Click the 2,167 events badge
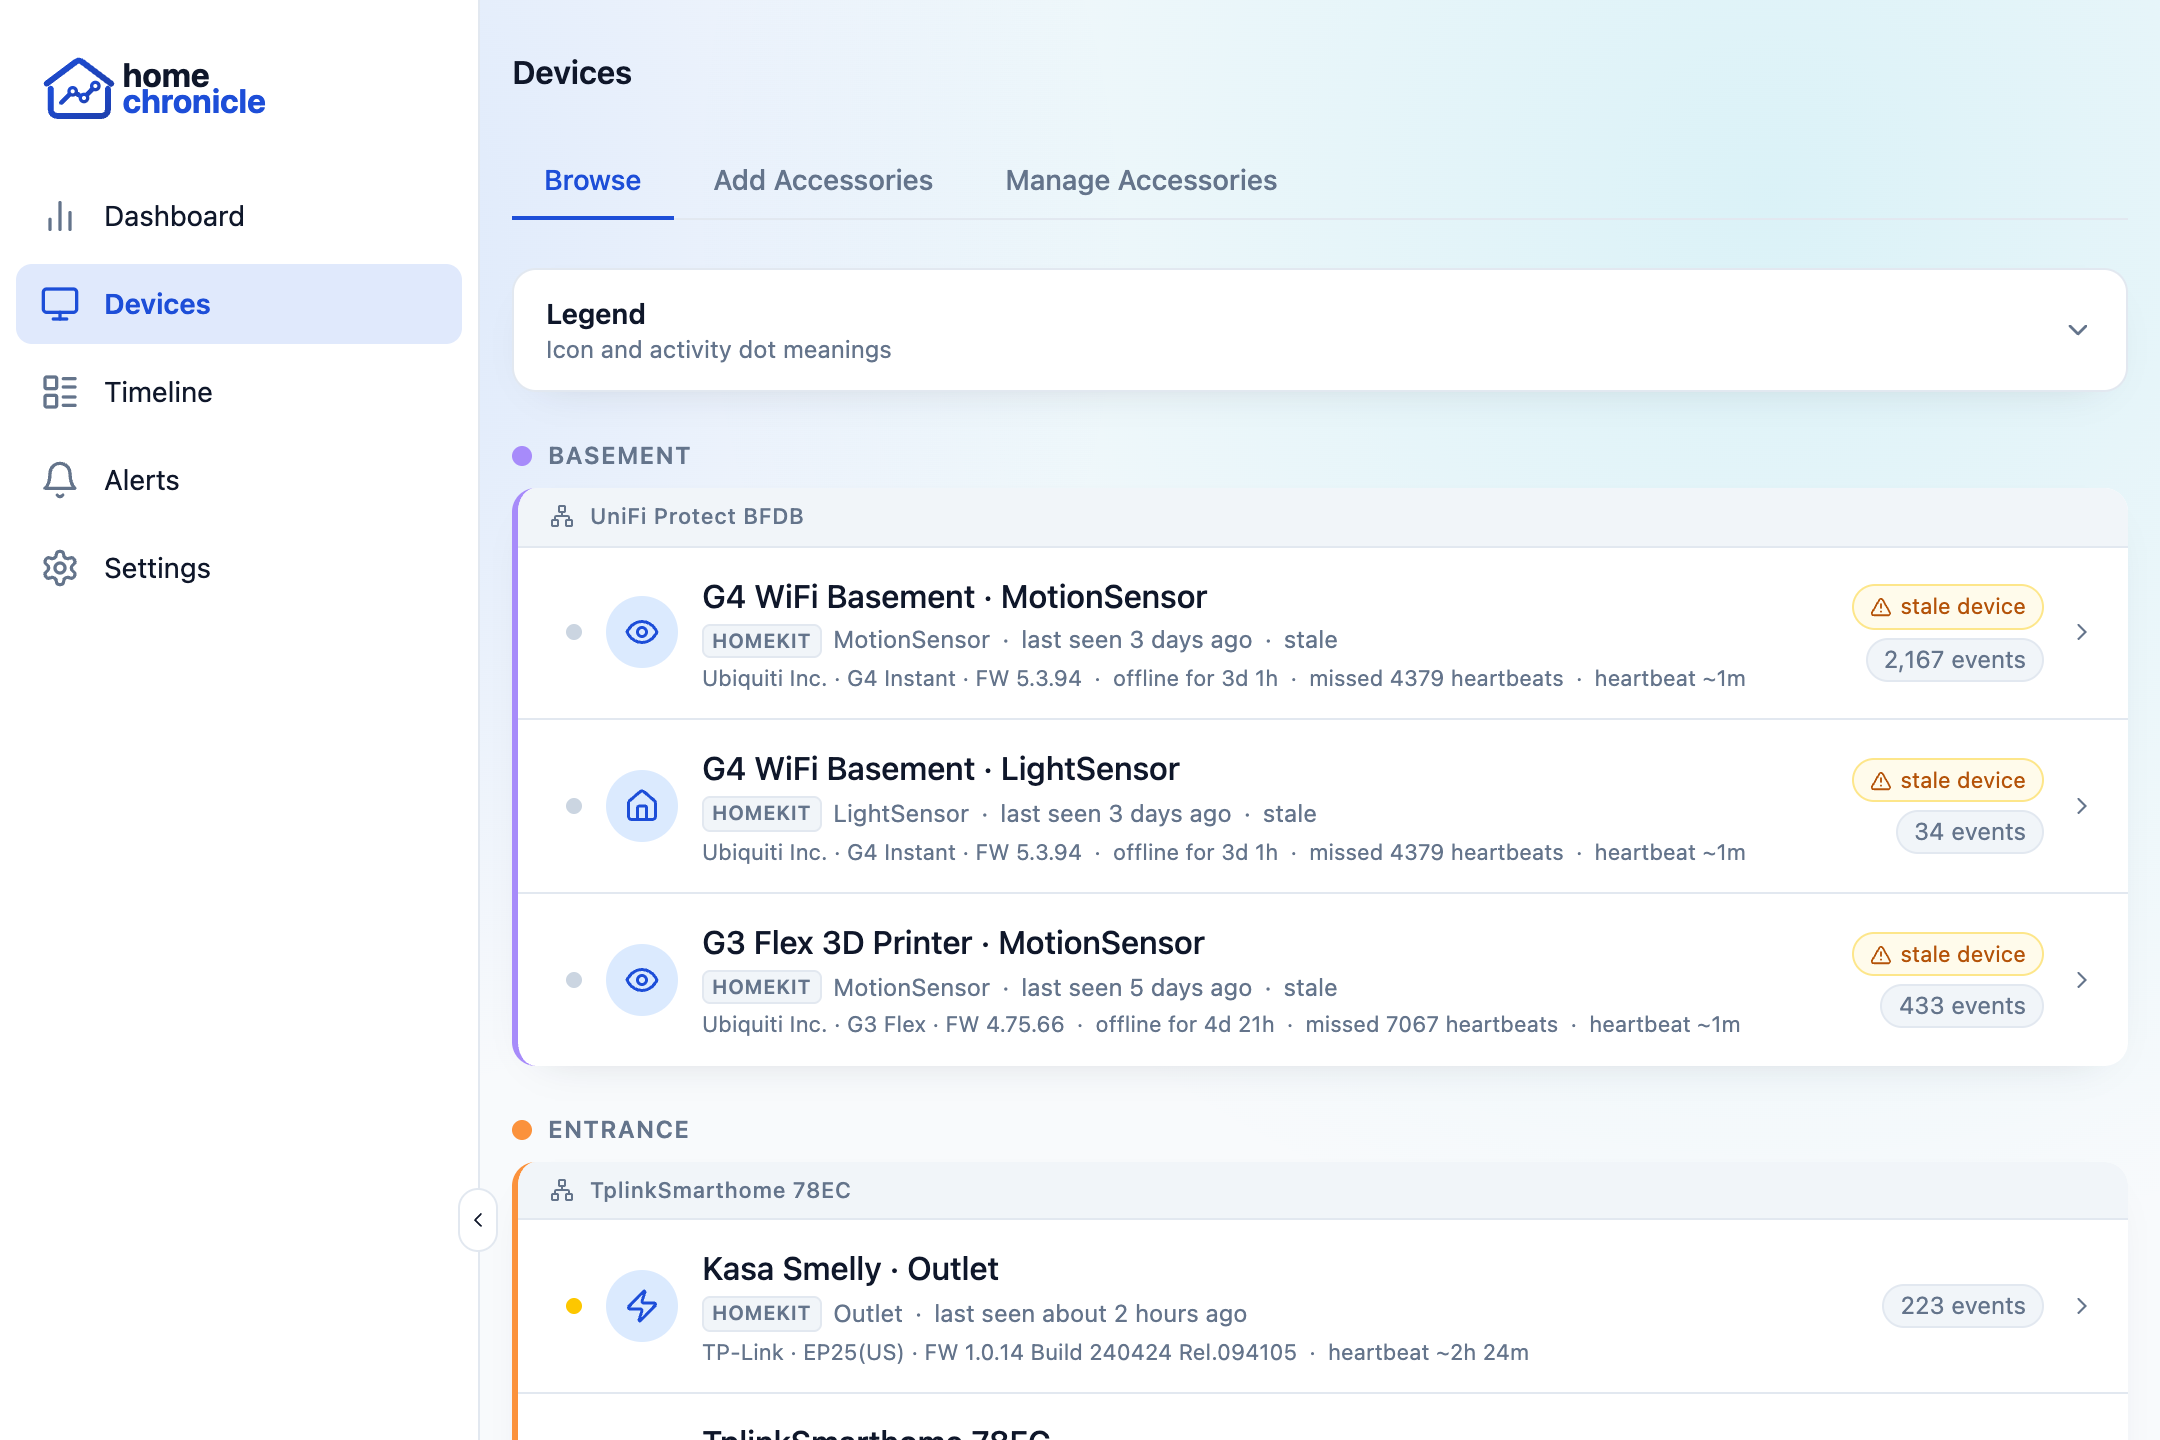The image size is (2160, 1440). [1955, 660]
